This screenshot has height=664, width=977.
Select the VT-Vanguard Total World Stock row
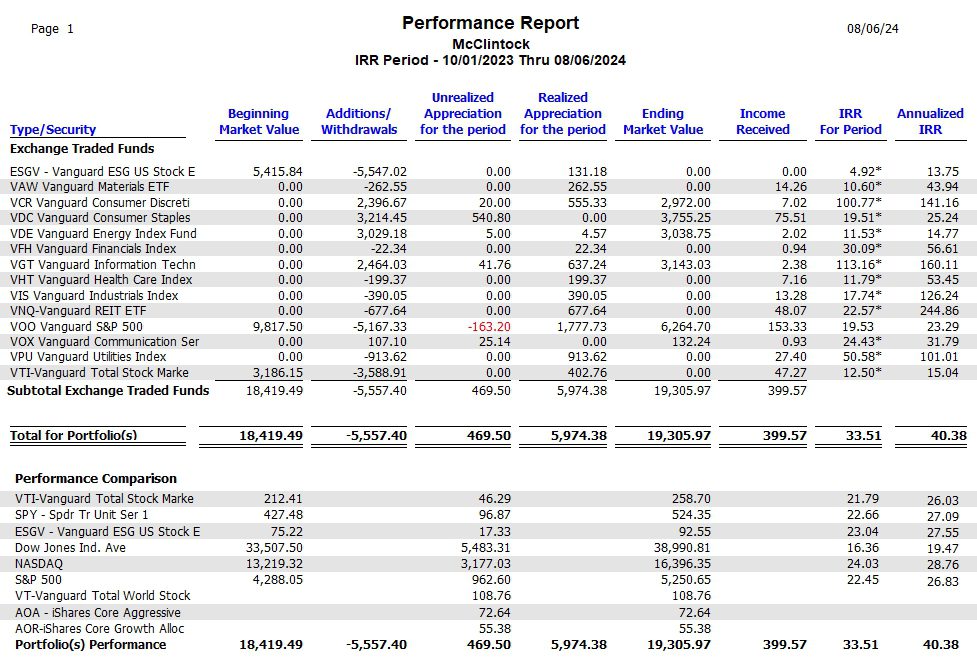488,596
